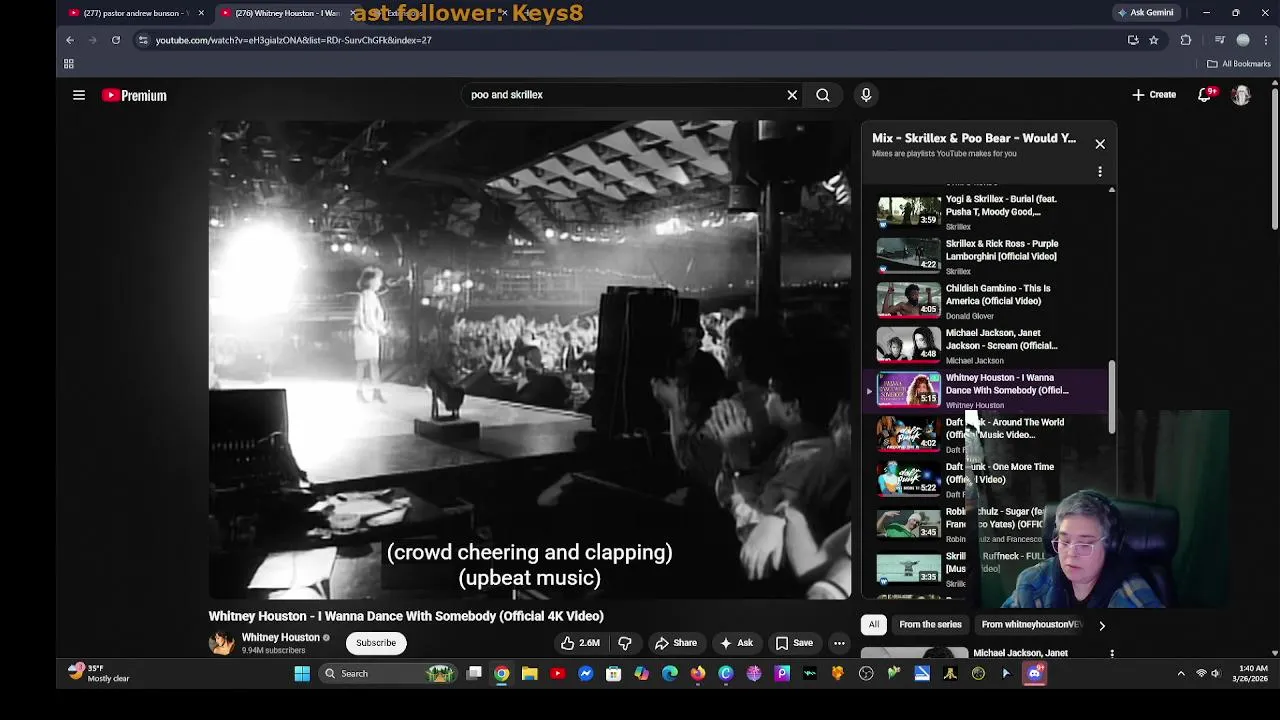Open the YouTube account avatar menu
The image size is (1280, 720).
1241,95
